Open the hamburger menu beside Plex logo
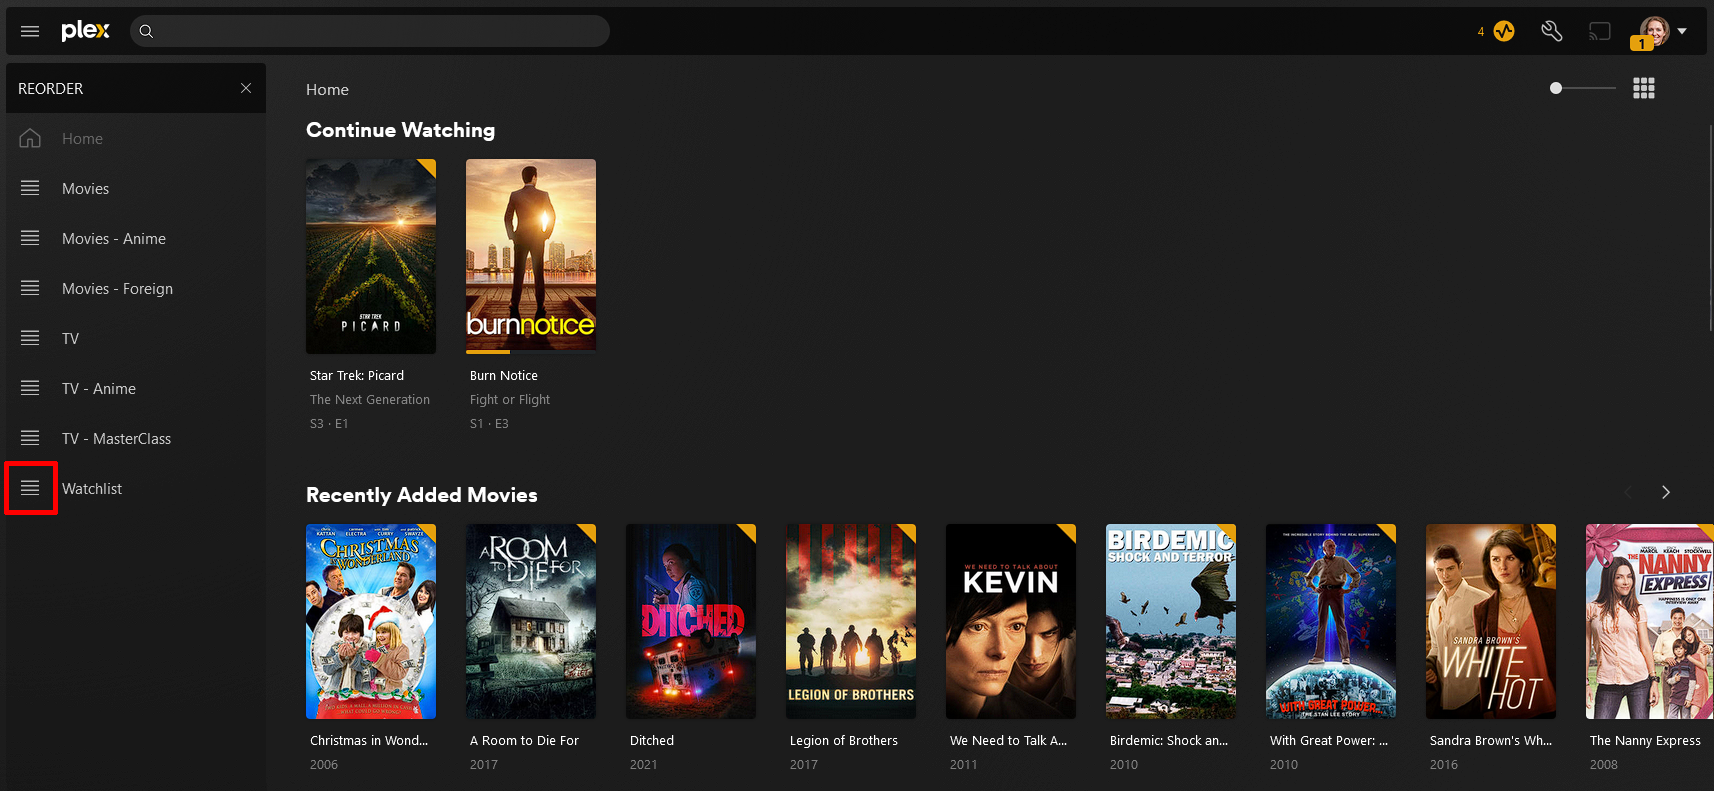 30,31
